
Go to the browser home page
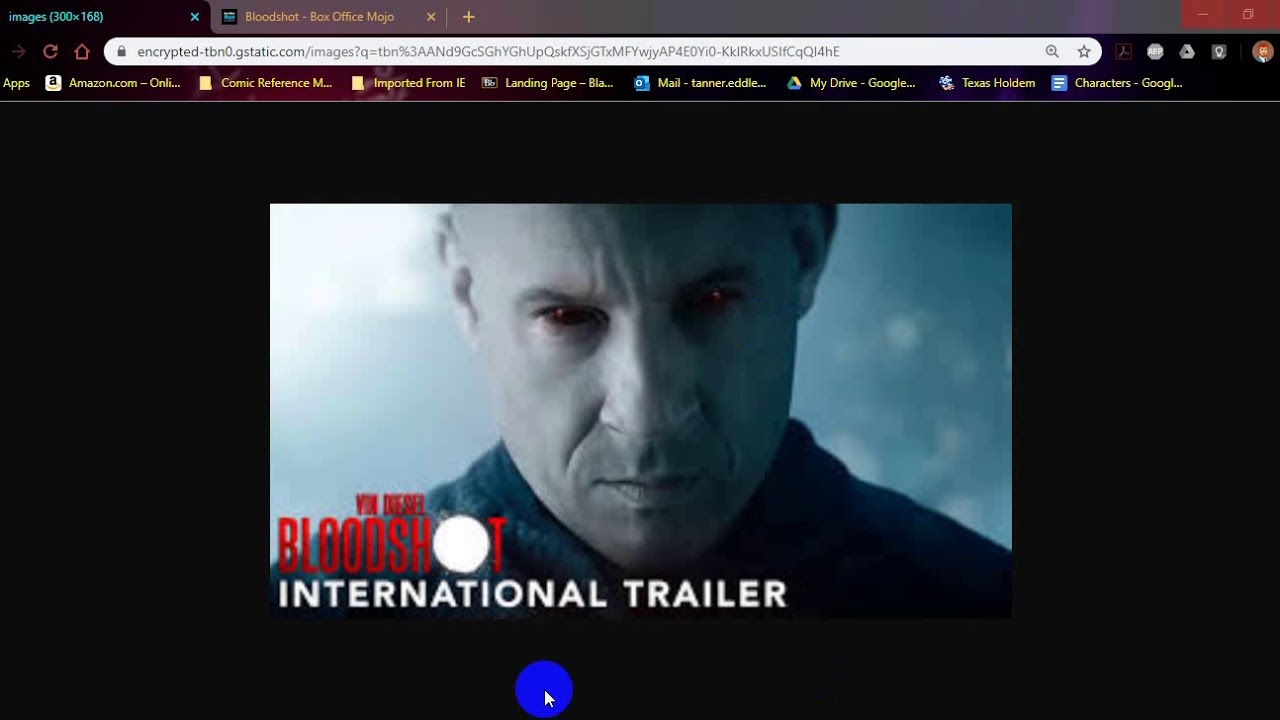[82, 52]
